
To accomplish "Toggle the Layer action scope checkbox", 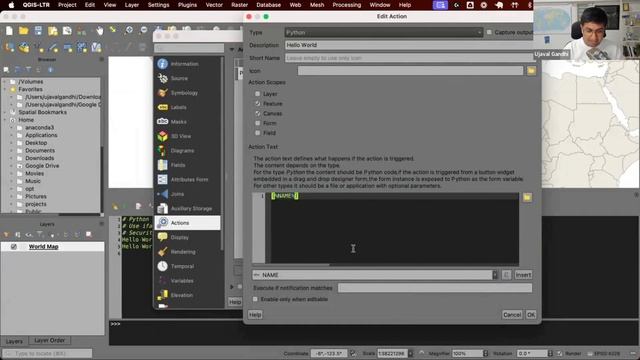I will tap(258, 94).
